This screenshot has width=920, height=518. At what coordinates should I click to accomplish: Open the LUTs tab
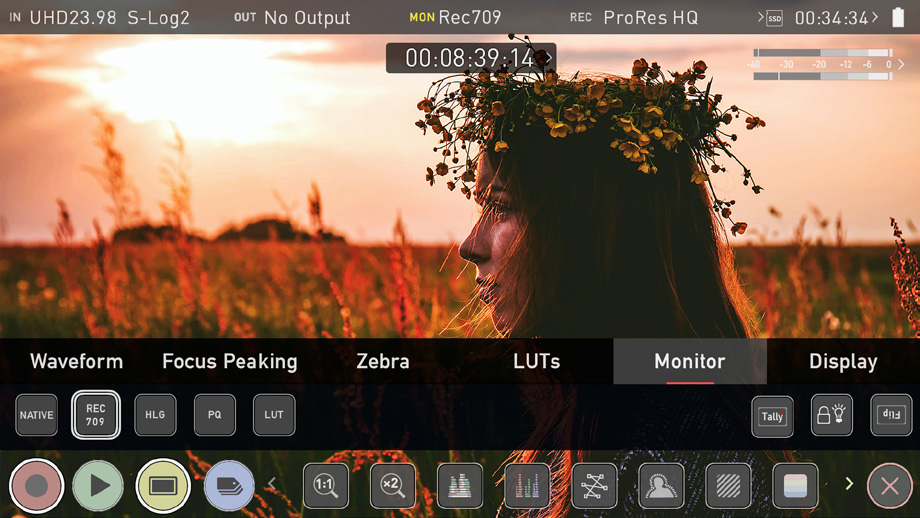click(536, 361)
